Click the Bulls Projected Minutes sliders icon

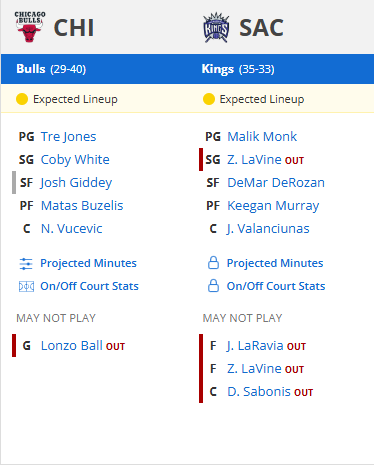pyautogui.click(x=26, y=263)
